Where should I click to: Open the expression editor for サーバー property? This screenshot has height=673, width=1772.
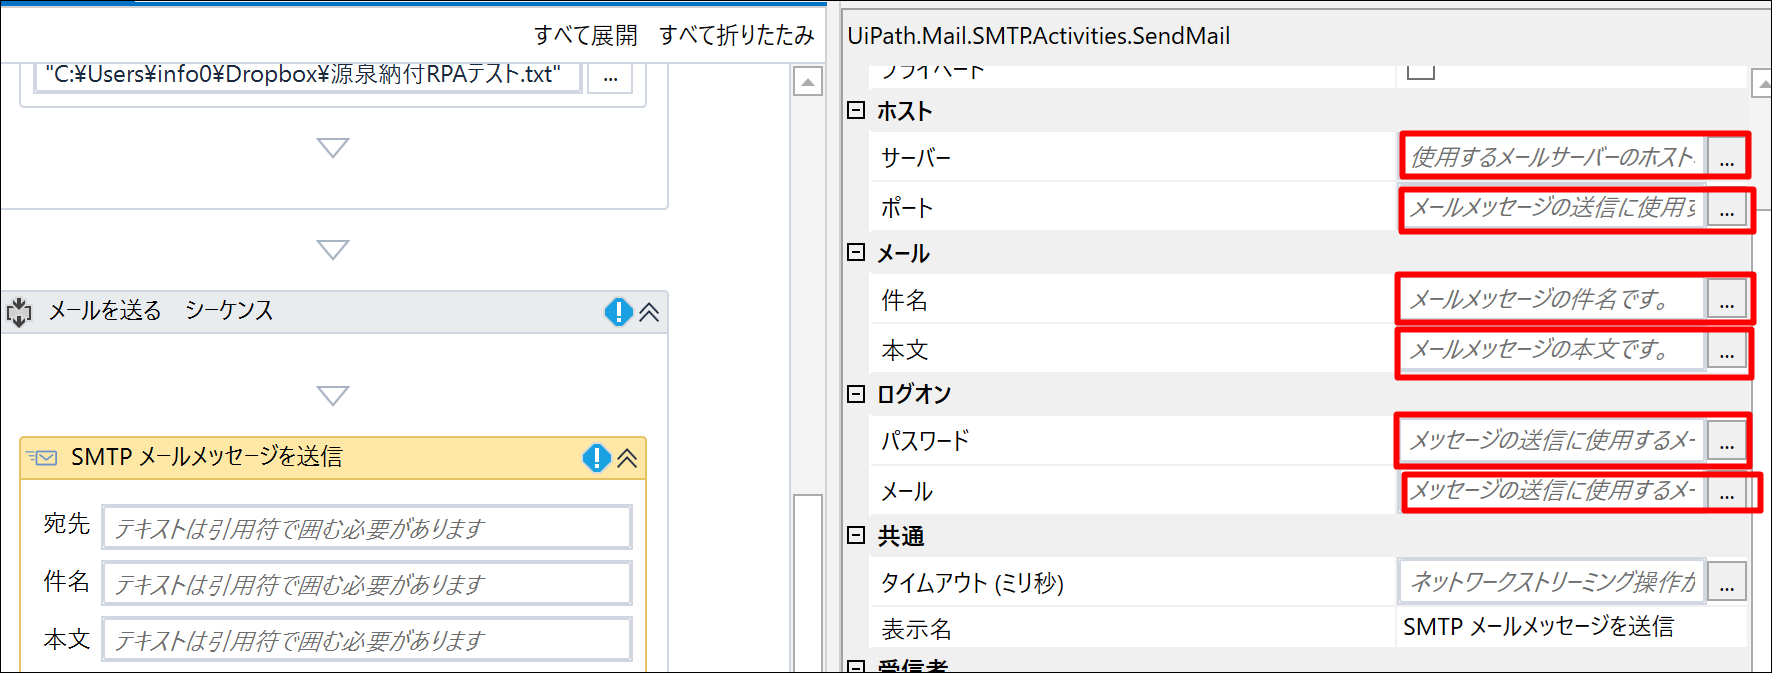[x=1727, y=157]
